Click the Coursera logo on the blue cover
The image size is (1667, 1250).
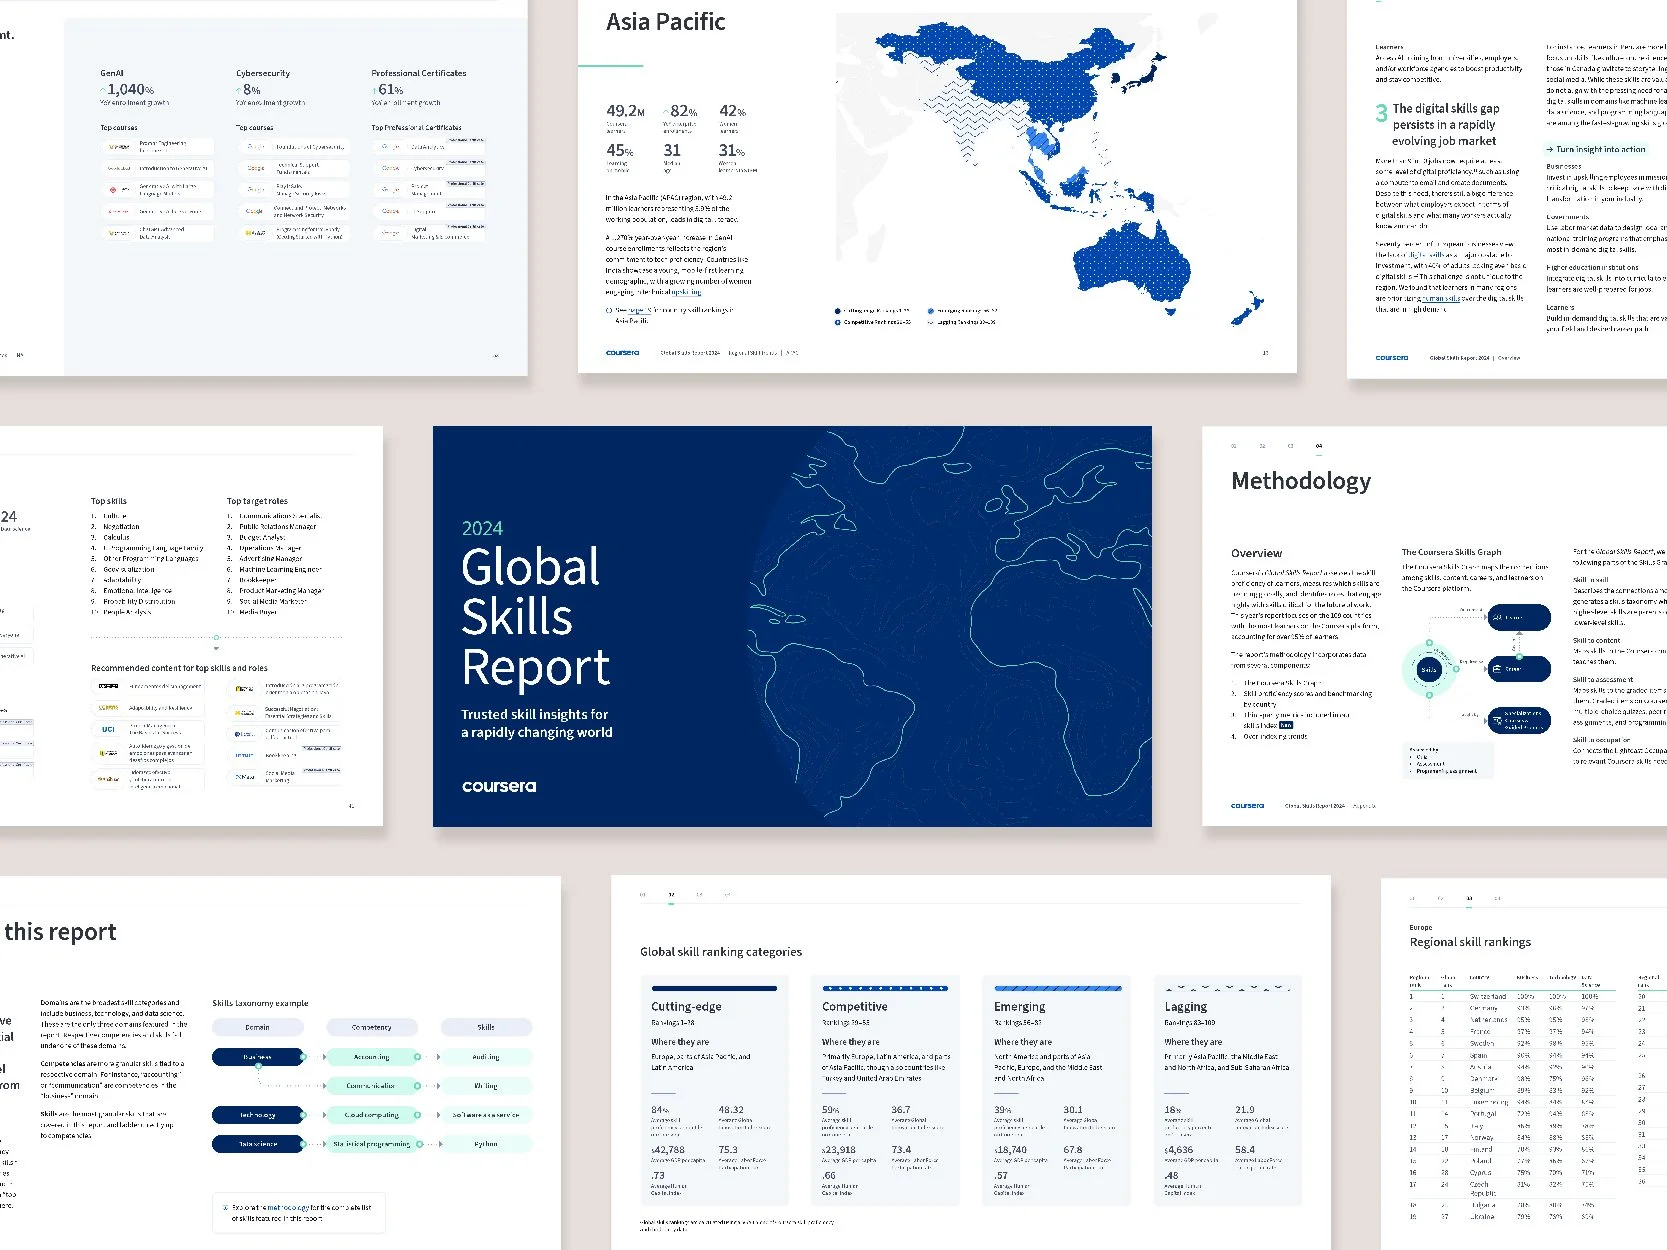click(499, 786)
